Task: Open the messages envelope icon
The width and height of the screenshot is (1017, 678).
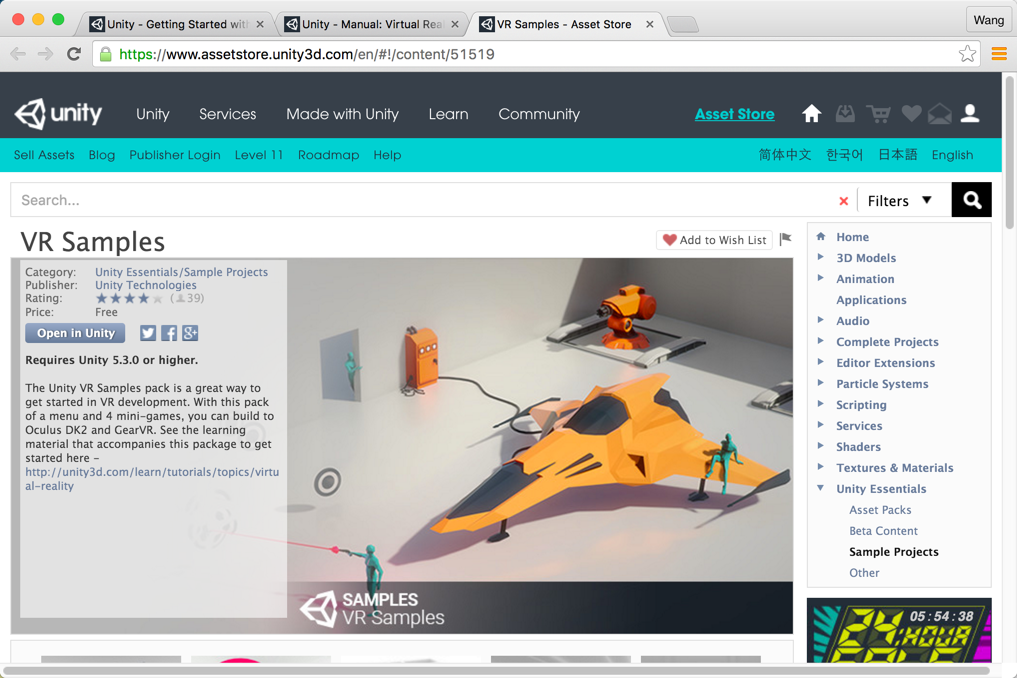Action: [x=939, y=114]
